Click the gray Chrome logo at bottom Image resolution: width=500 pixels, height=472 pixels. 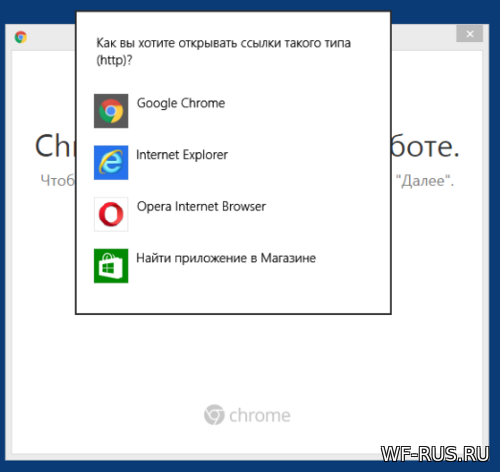pos(214,415)
